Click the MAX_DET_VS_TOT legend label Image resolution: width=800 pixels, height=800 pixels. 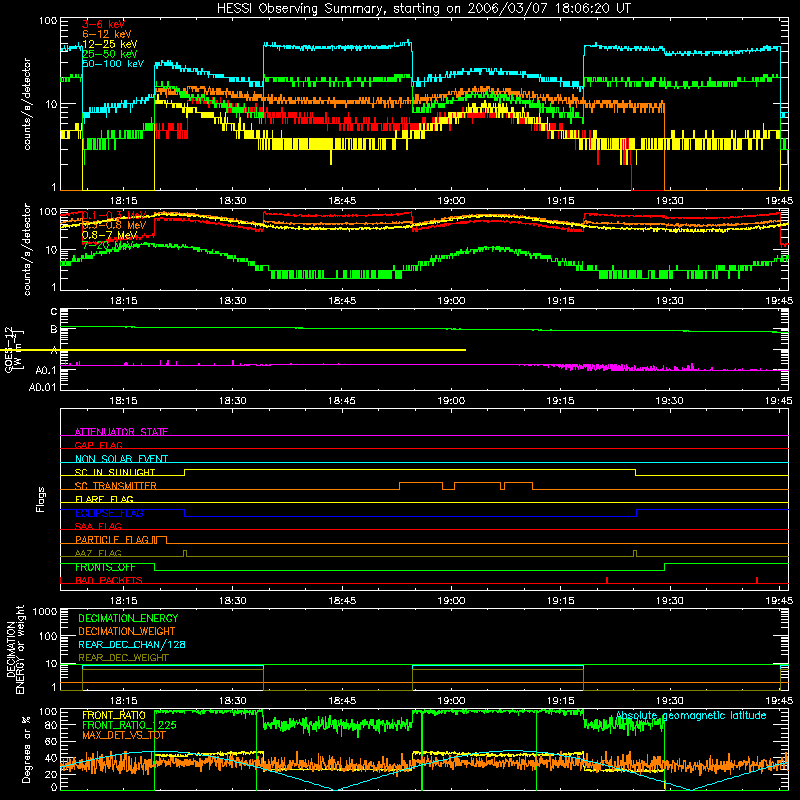click(x=124, y=735)
